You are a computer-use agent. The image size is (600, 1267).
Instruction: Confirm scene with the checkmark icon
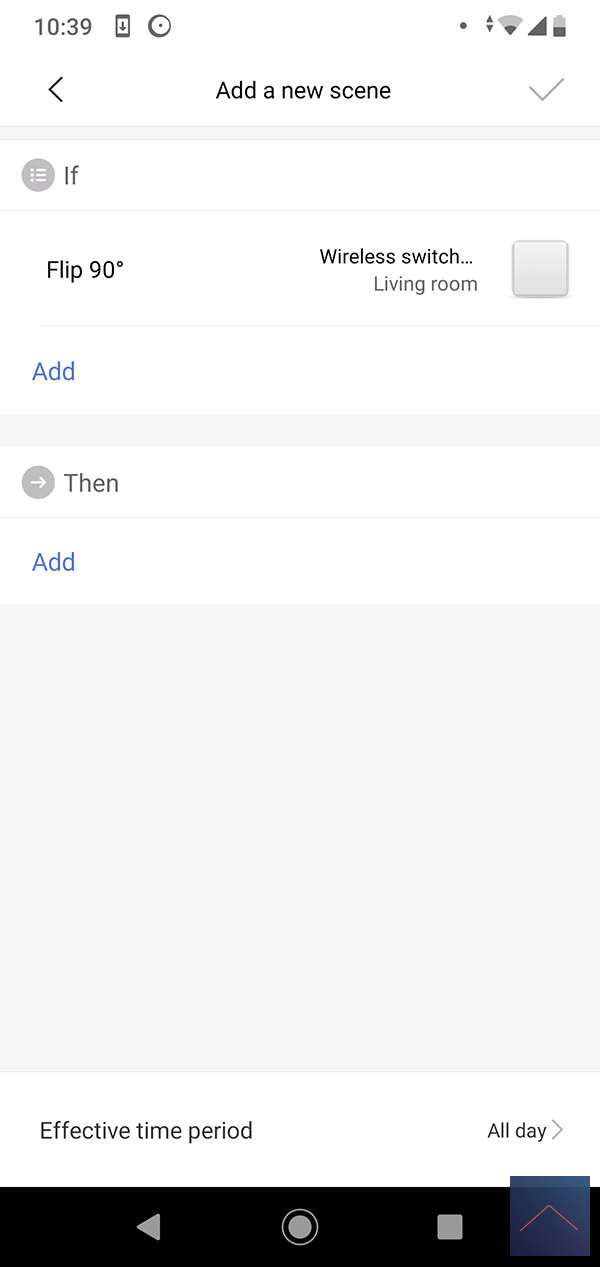pos(546,90)
